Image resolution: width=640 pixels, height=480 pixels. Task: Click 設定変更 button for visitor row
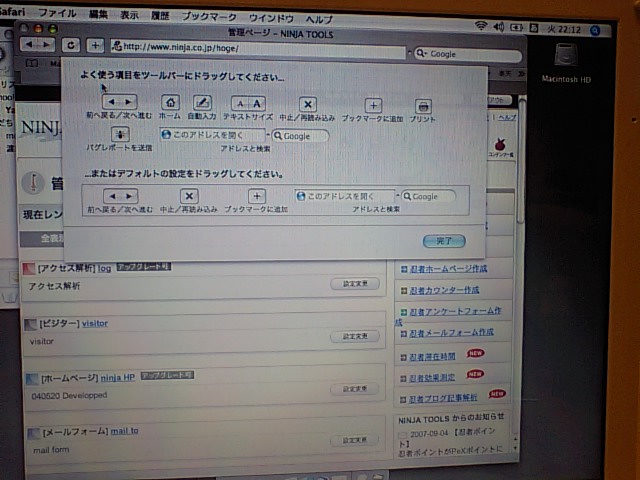pos(355,336)
